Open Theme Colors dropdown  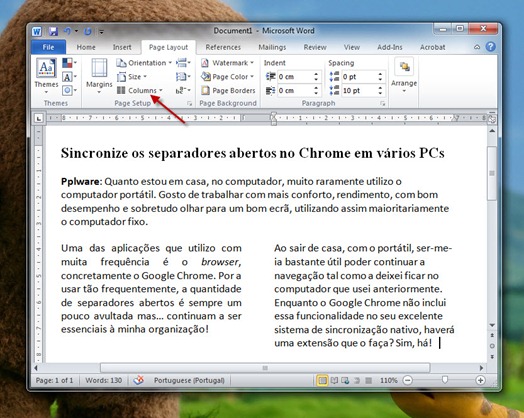(70, 63)
